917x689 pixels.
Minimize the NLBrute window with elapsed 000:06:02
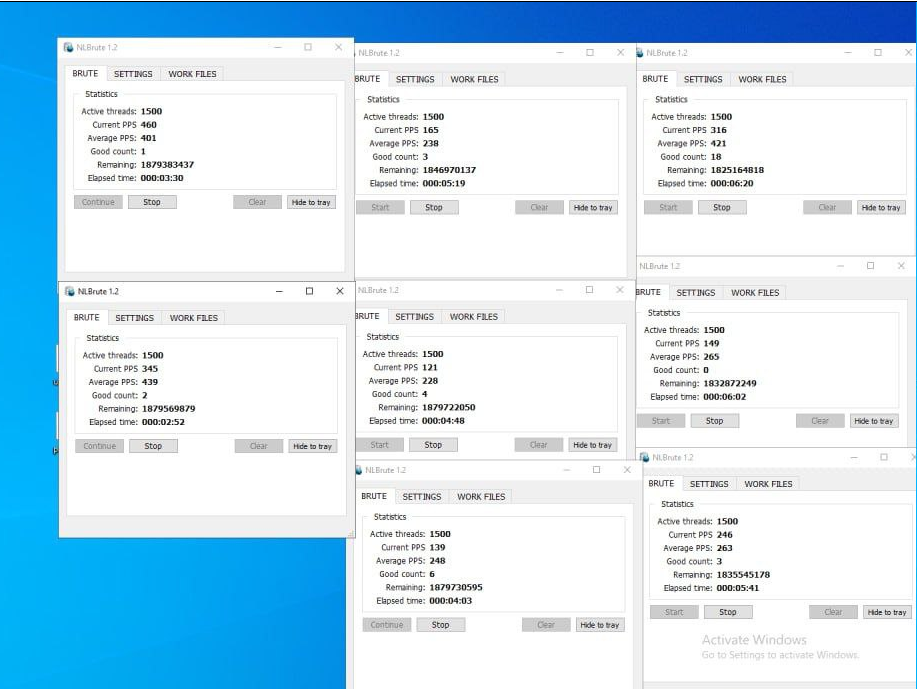(840, 266)
